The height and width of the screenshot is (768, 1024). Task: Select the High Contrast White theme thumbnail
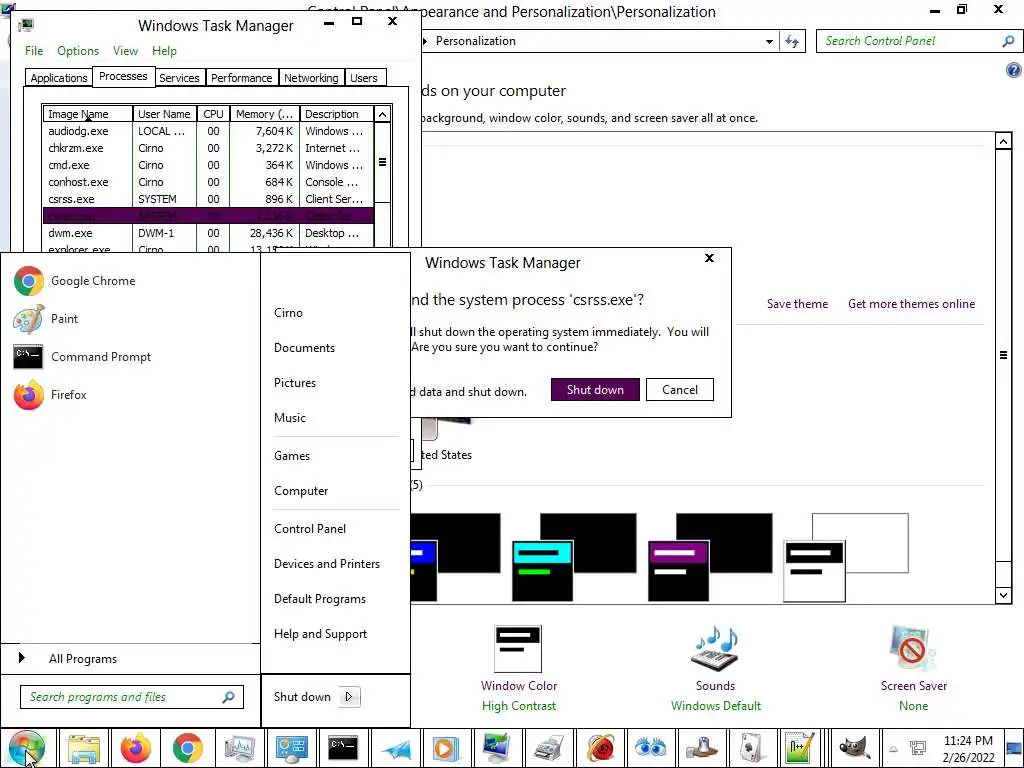coord(846,557)
